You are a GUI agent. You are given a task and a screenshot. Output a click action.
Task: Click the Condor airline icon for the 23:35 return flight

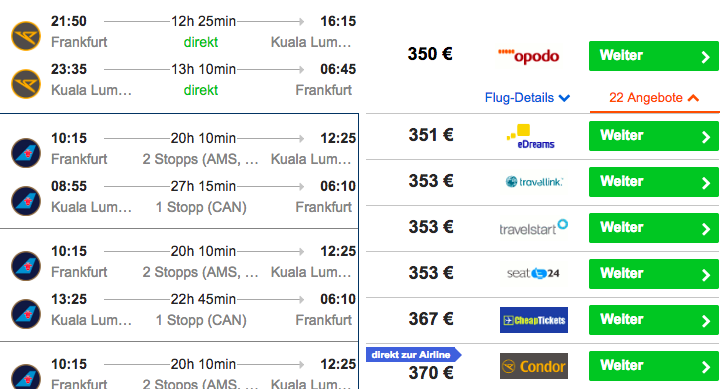pyautogui.click(x=26, y=84)
